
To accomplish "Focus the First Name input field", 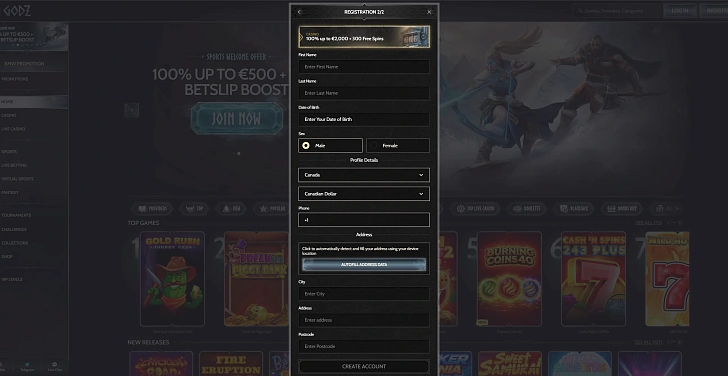I will [364, 67].
